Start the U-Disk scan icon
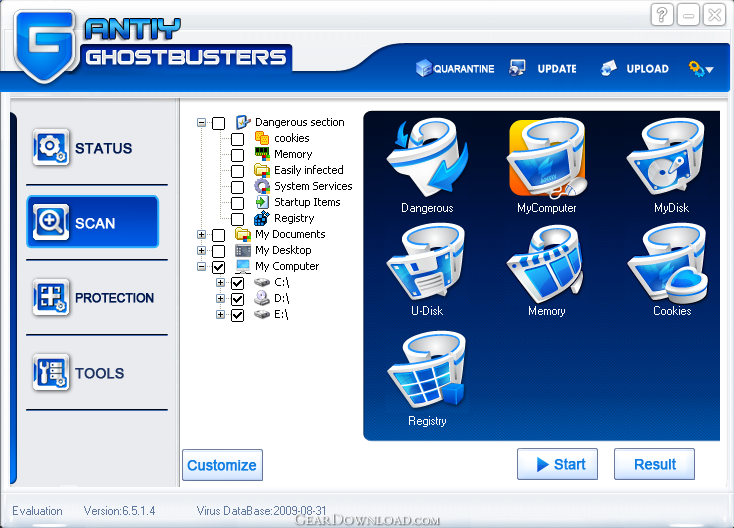Image resolution: width=734 pixels, height=528 pixels. tap(427, 263)
